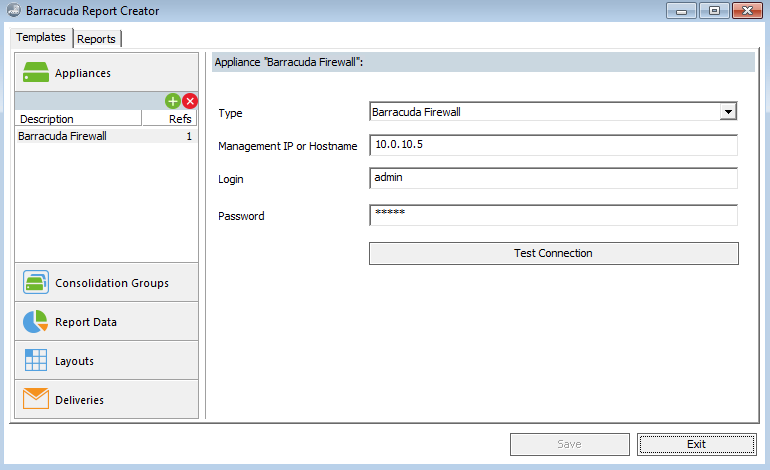Open the Layouts section label

(74, 361)
